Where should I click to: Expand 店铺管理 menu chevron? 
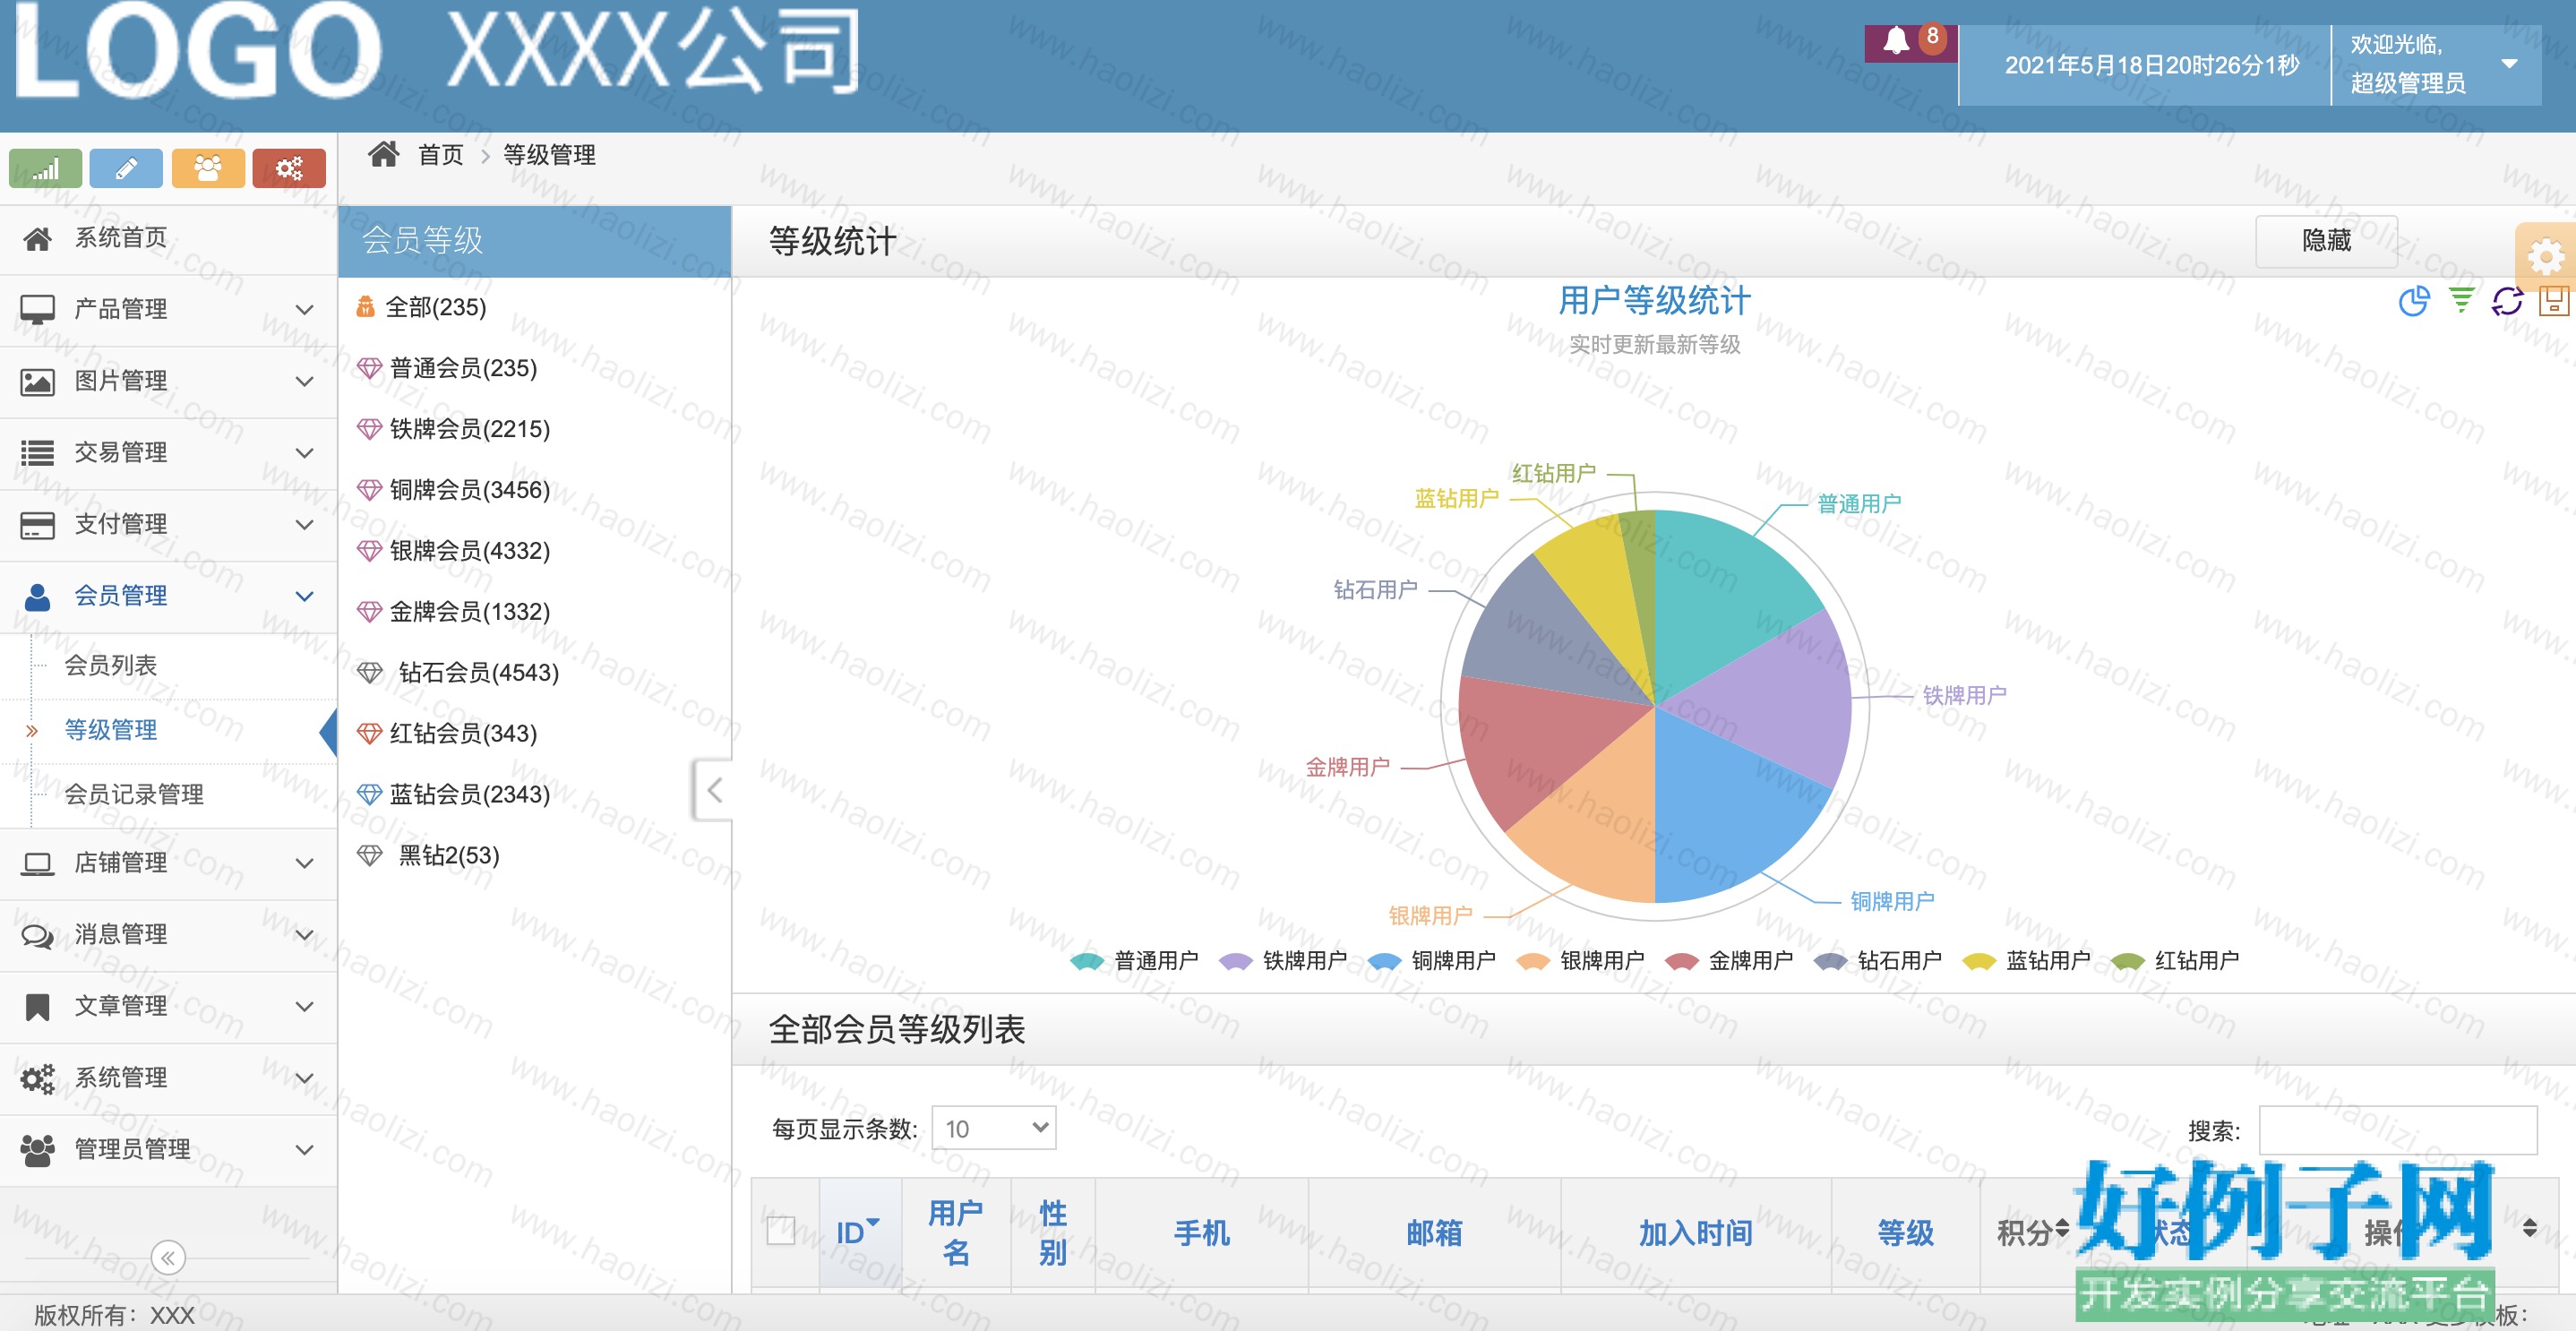pos(305,863)
